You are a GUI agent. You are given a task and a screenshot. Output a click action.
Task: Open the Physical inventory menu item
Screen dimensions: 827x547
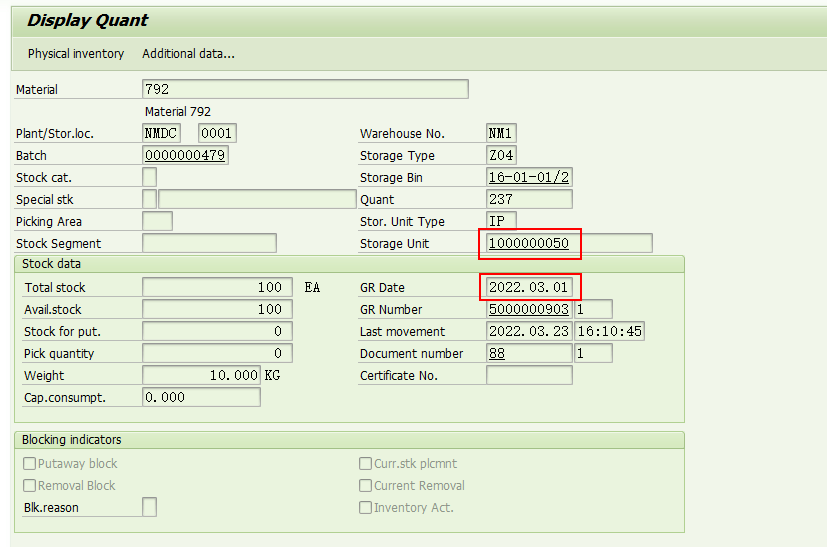pos(76,54)
